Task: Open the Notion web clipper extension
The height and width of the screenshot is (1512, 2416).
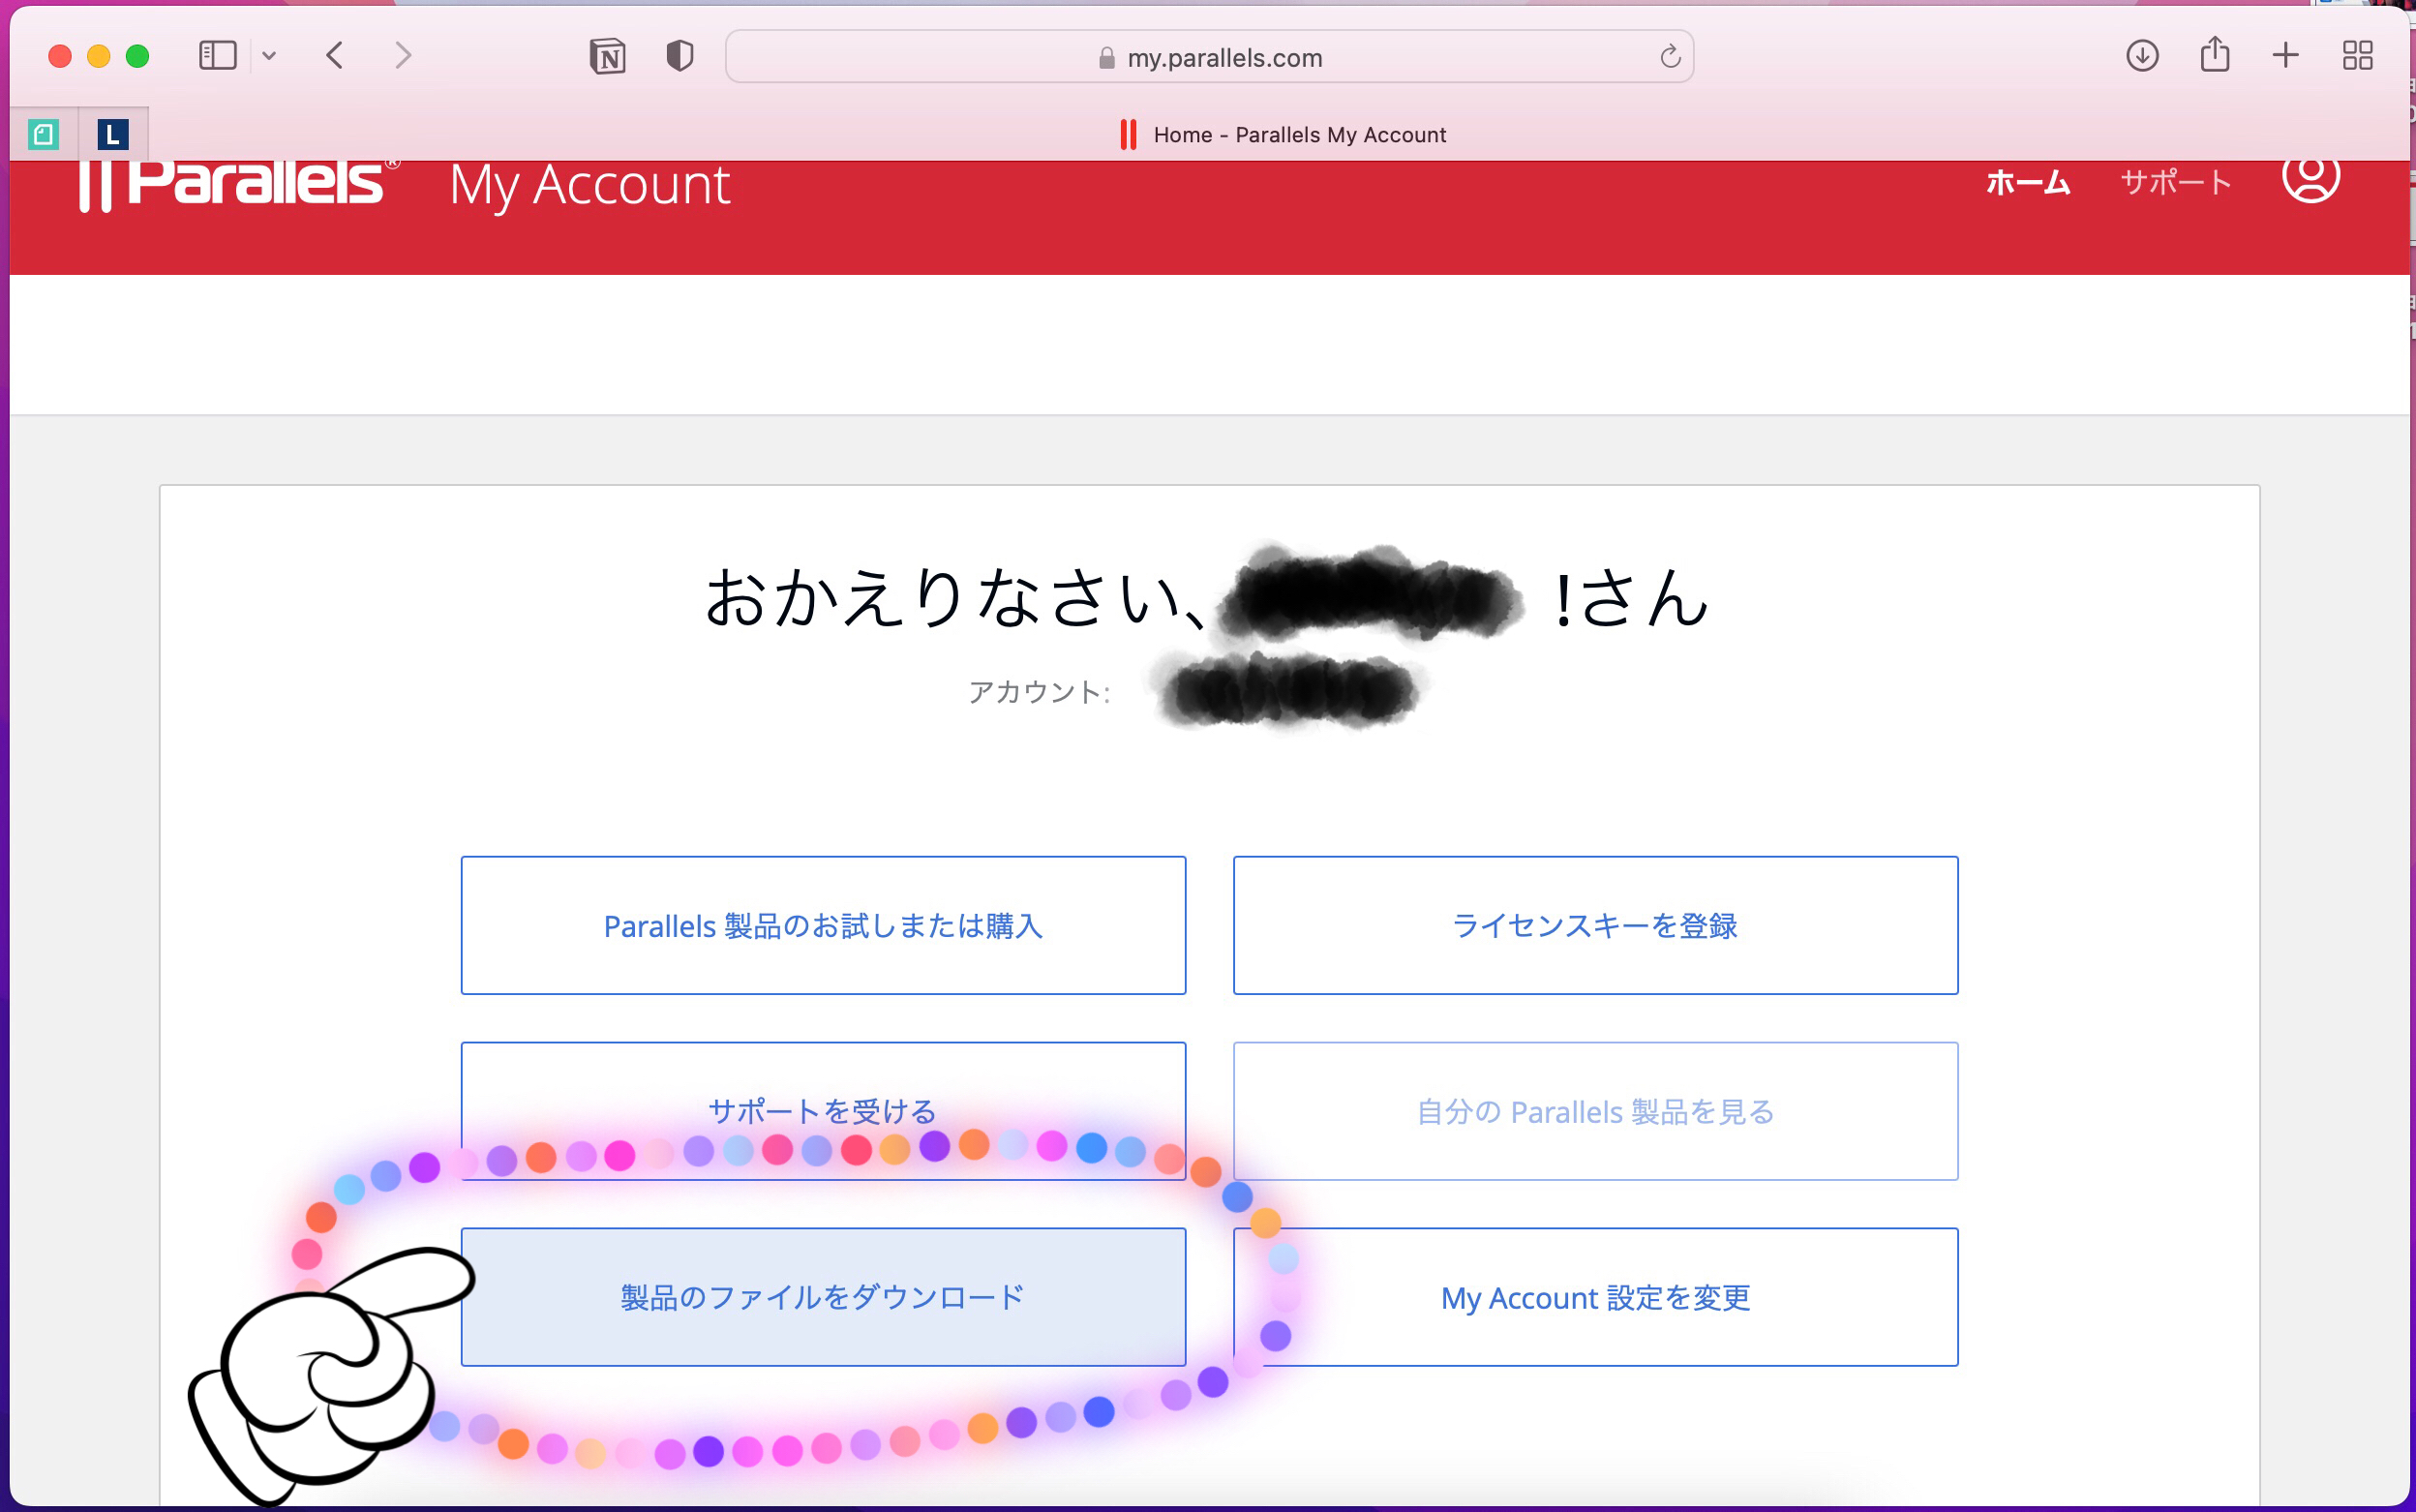Action: tap(607, 56)
